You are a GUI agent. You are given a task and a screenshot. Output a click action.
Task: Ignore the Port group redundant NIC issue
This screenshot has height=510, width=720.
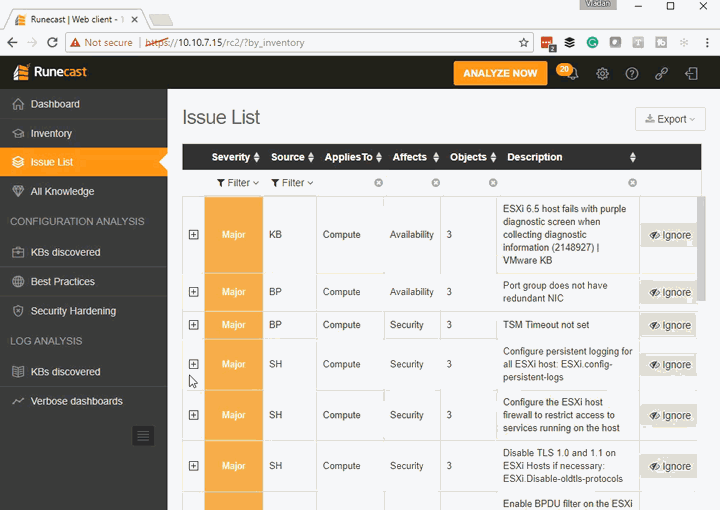(x=669, y=292)
